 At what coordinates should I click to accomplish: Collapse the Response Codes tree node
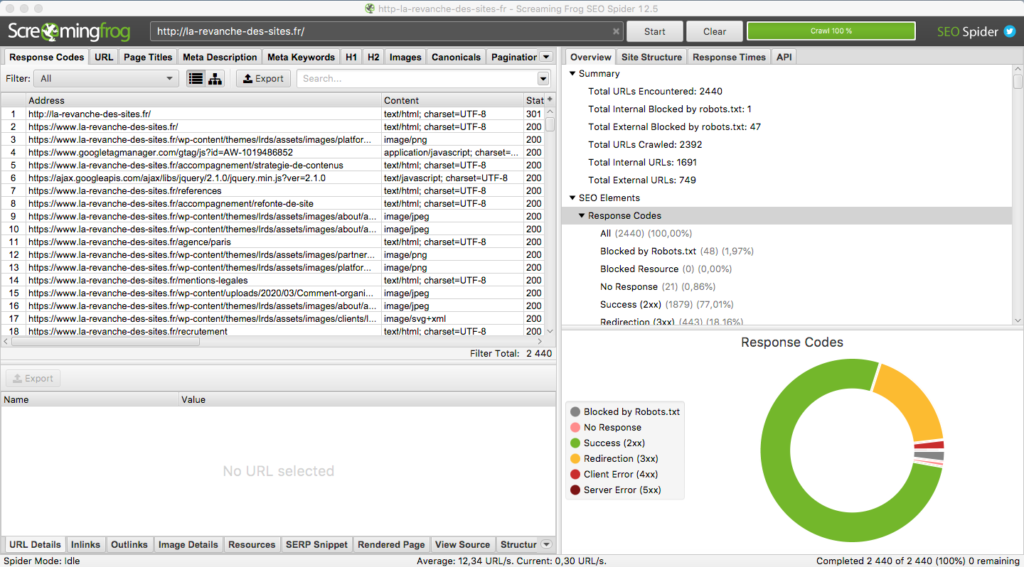[x=582, y=216]
